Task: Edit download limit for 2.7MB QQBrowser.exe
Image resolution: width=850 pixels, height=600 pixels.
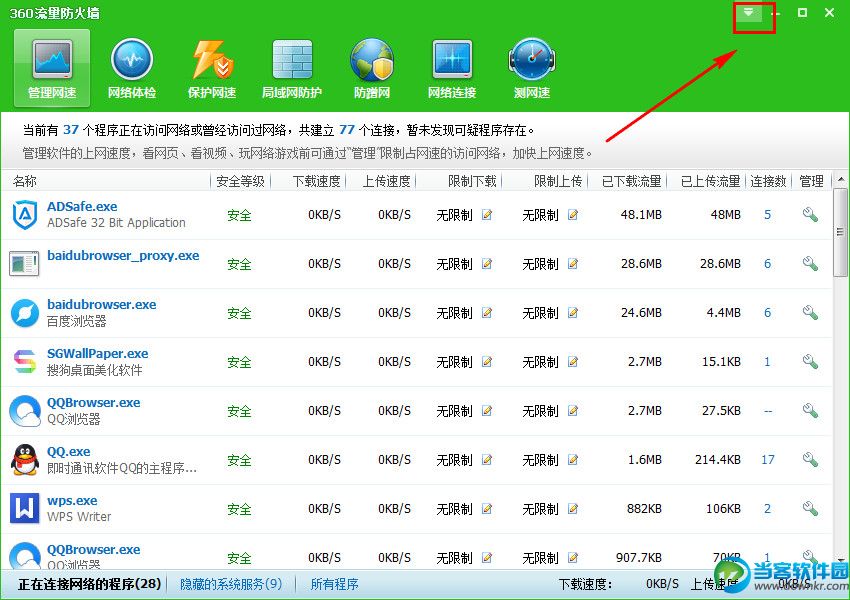Action: pos(487,411)
